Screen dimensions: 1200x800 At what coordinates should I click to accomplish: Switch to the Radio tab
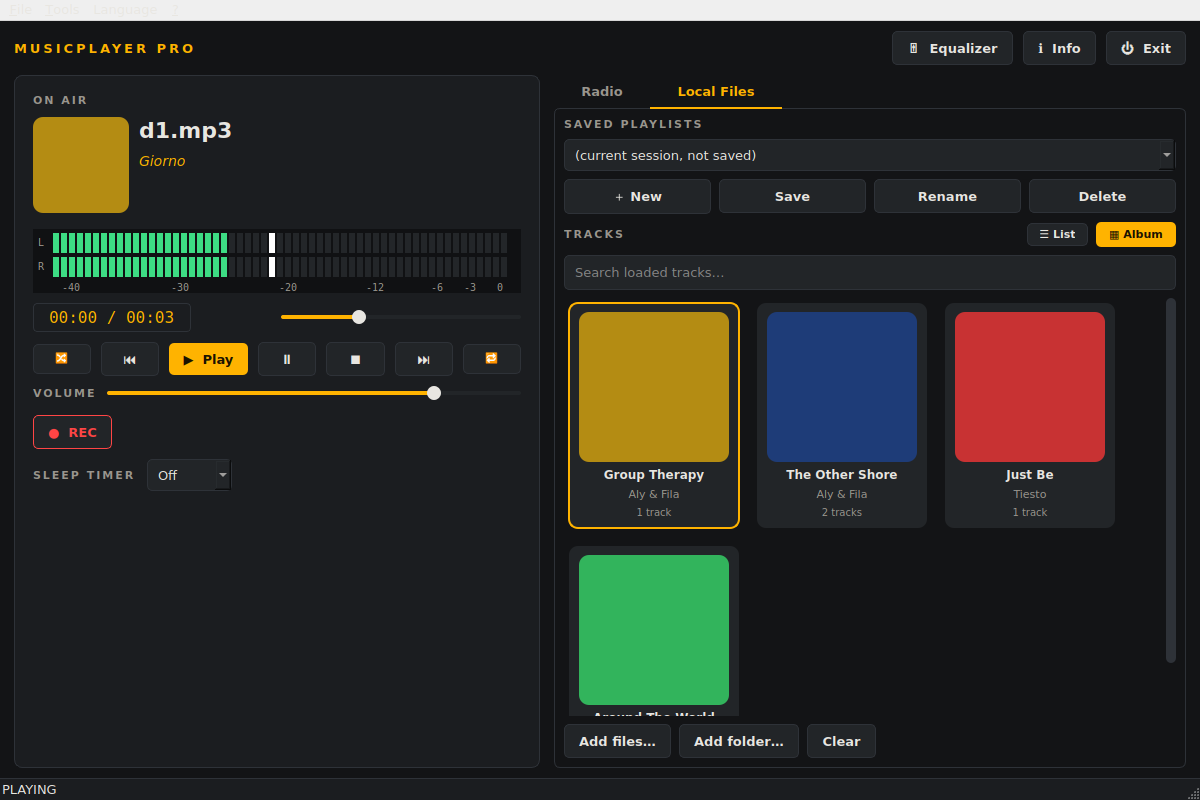click(x=602, y=91)
